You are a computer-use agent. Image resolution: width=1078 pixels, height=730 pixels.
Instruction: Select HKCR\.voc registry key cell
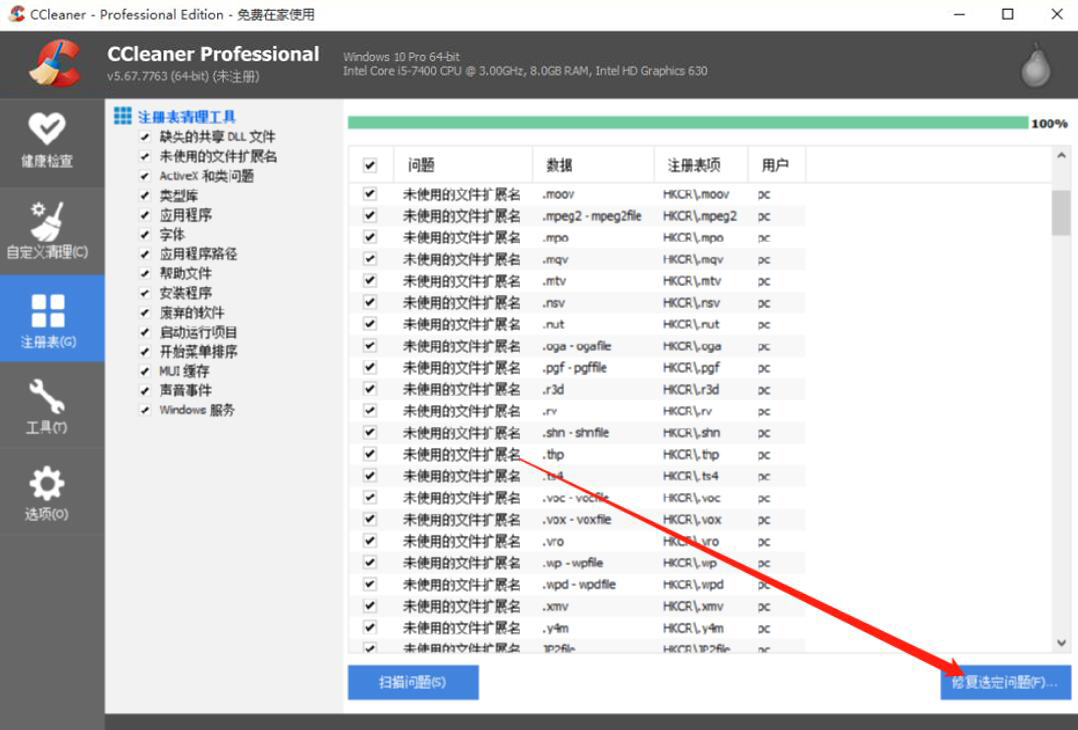[x=691, y=498]
